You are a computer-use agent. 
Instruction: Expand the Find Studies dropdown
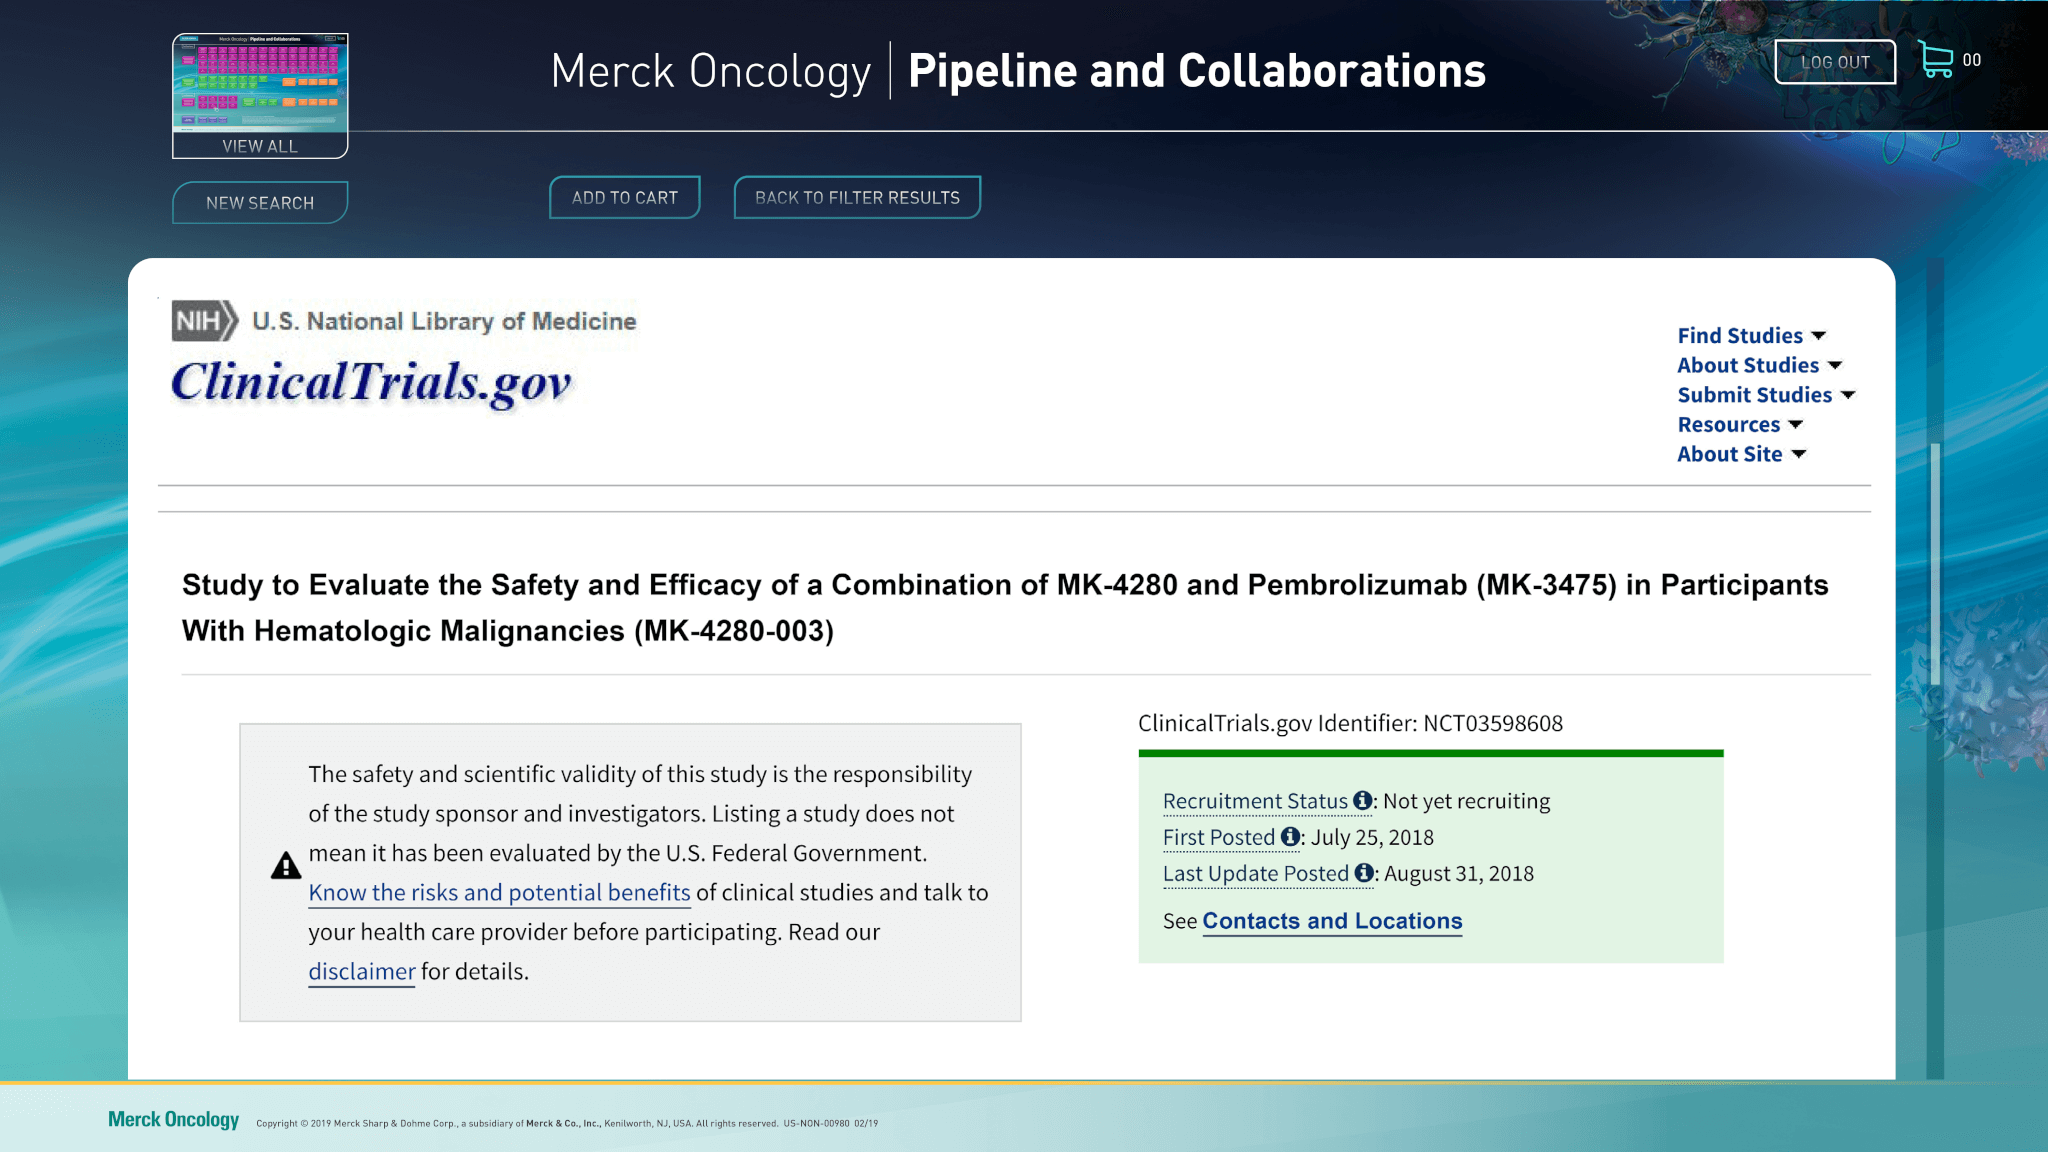point(1751,336)
